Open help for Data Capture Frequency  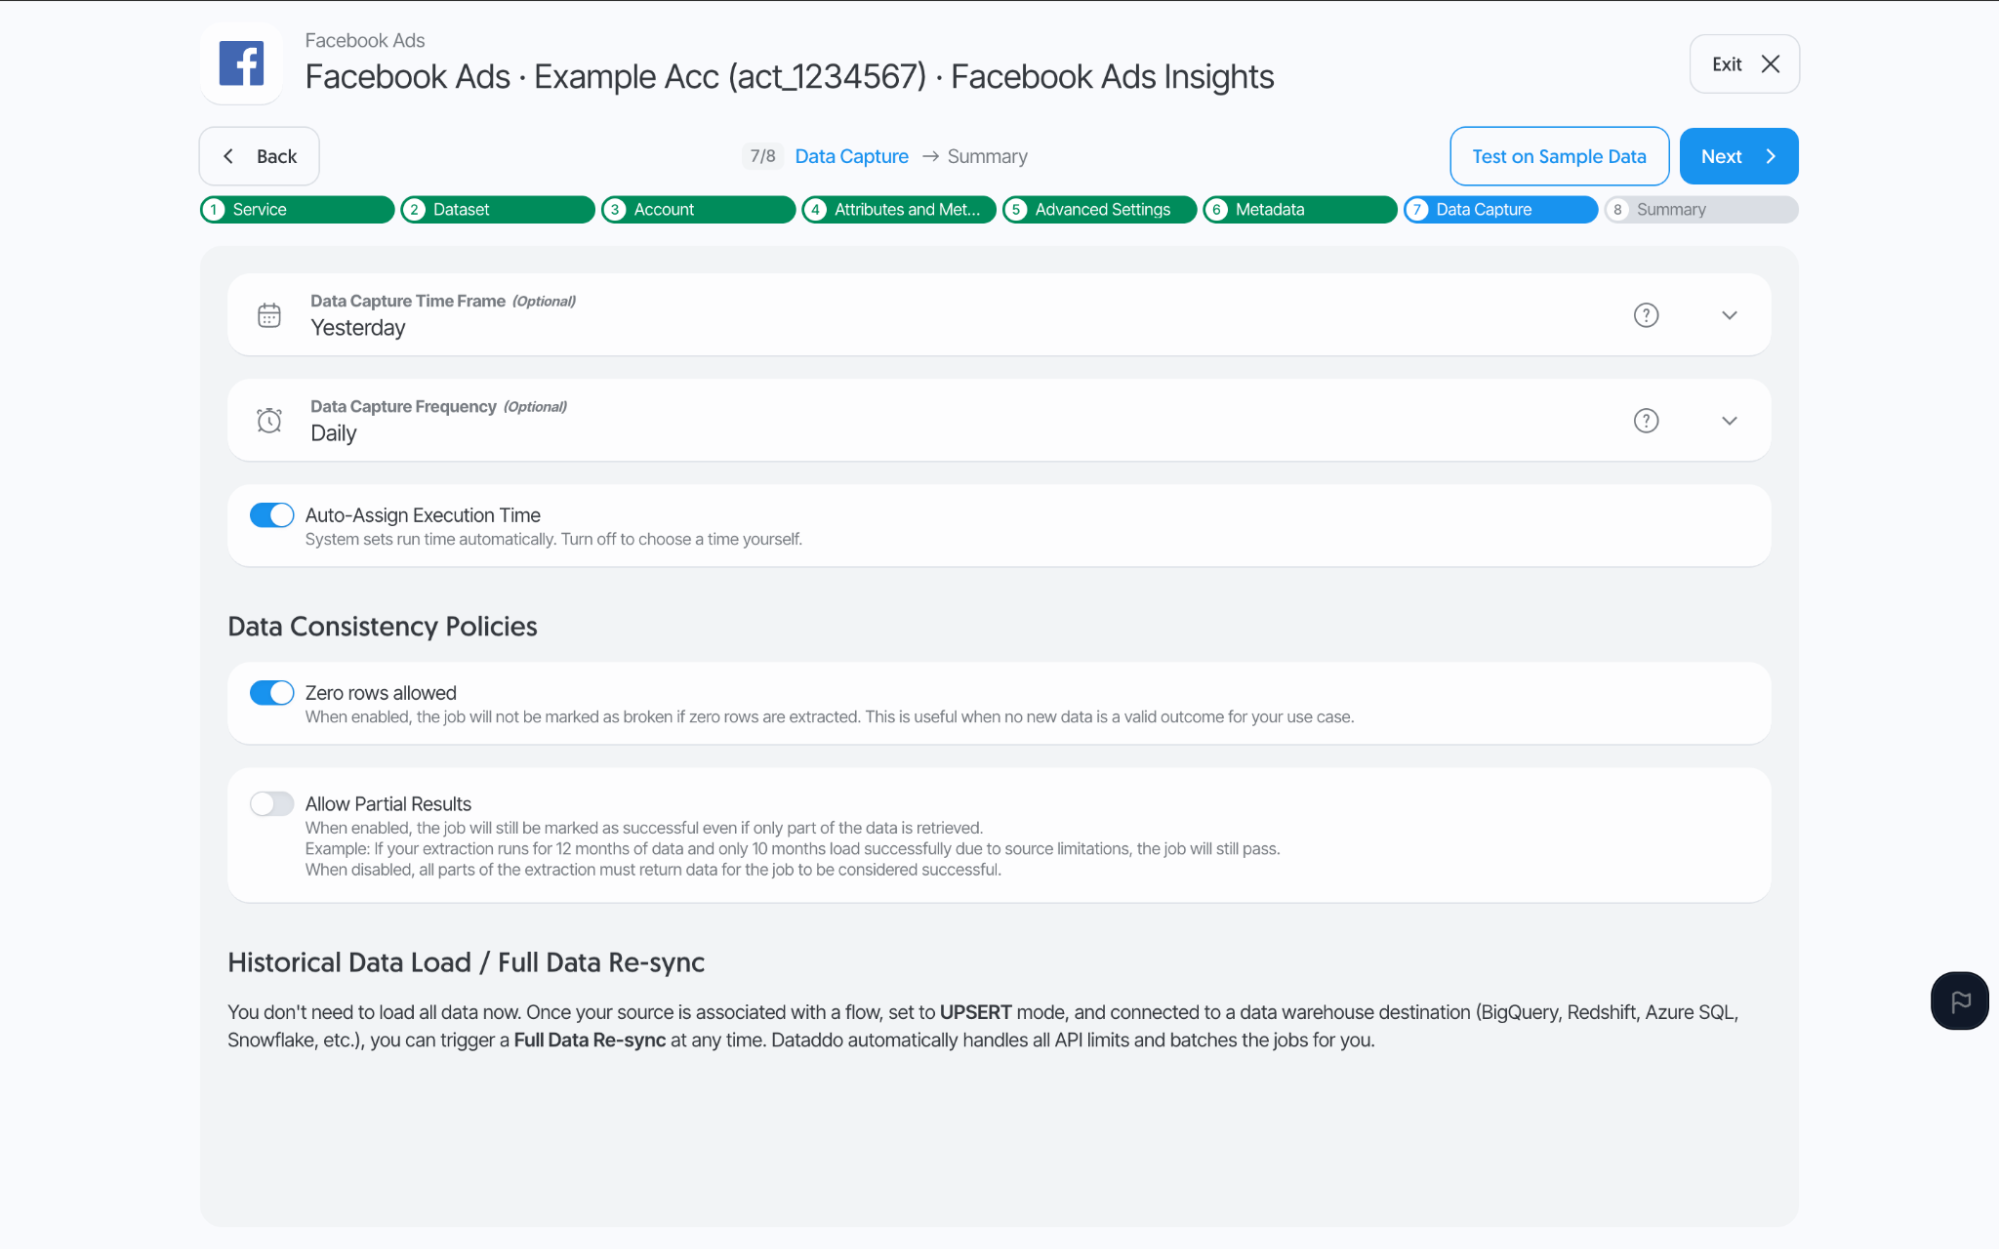(x=1646, y=420)
